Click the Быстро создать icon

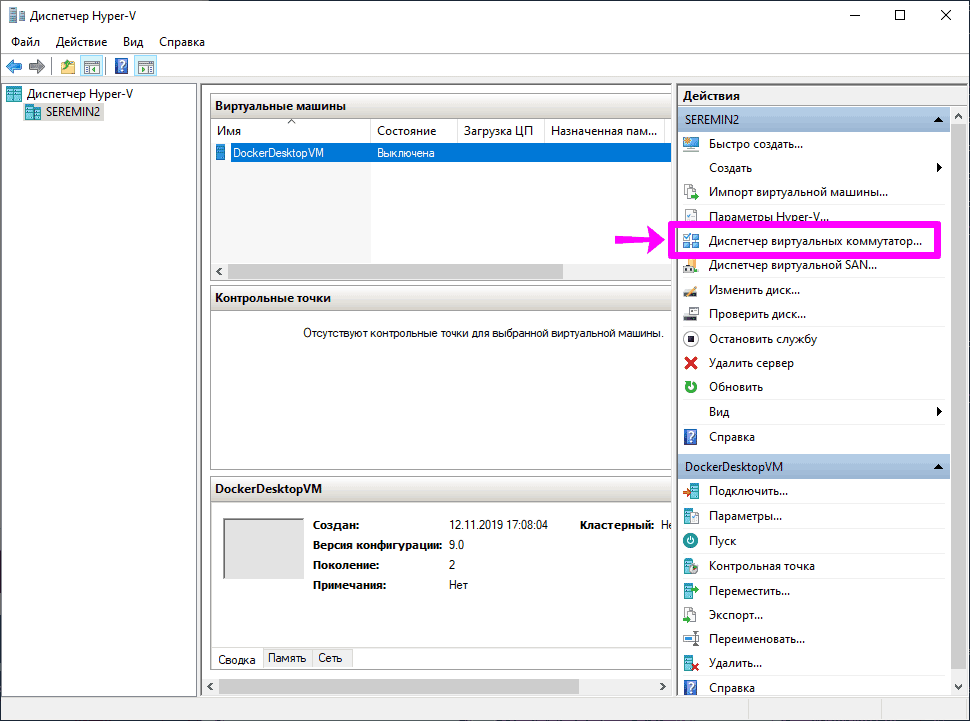[x=691, y=144]
